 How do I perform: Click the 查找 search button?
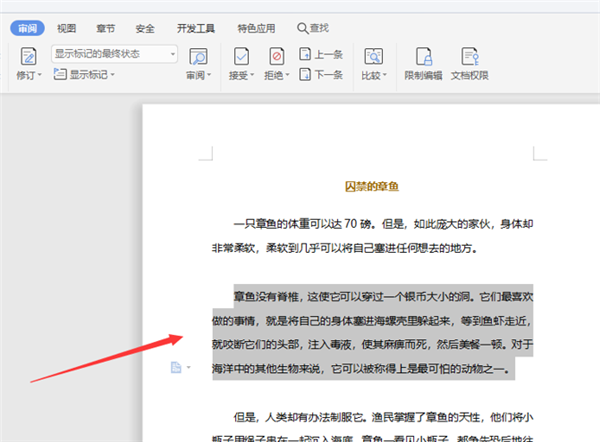coord(313,29)
